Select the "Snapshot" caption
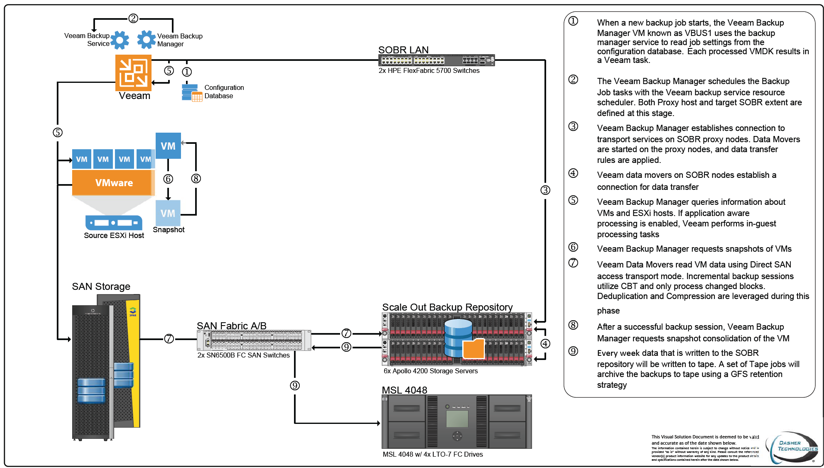 pyautogui.click(x=169, y=230)
